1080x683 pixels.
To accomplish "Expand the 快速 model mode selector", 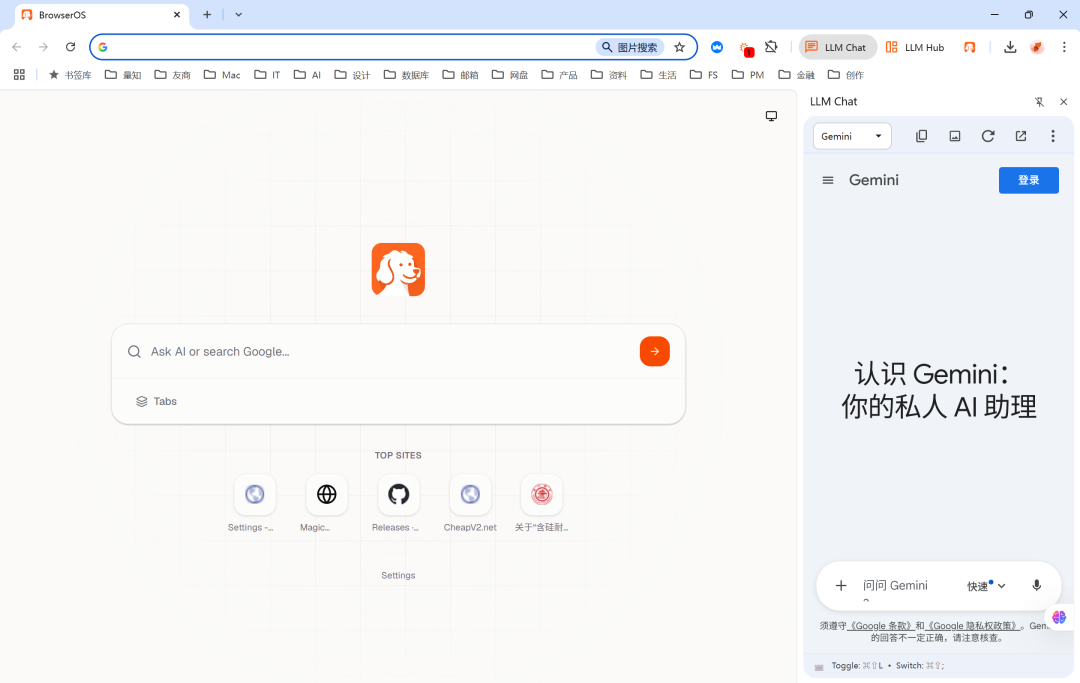I will (986, 586).
